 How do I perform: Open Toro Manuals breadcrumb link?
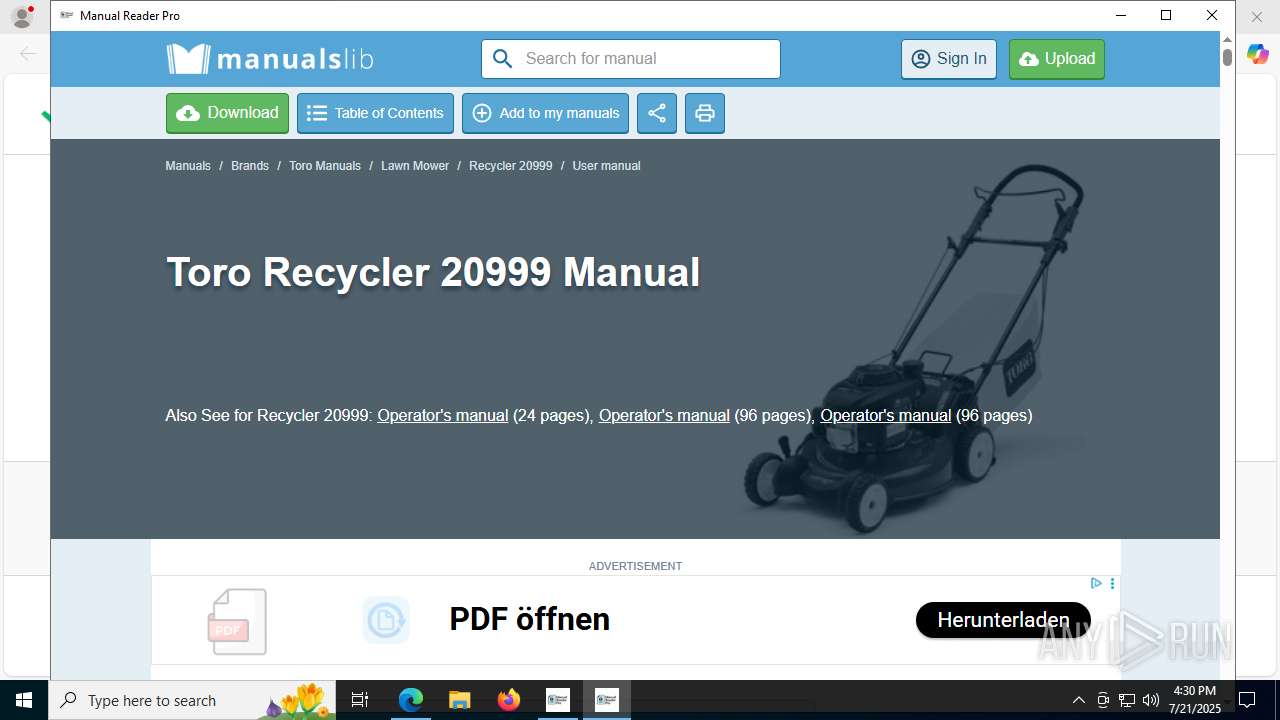tap(325, 166)
